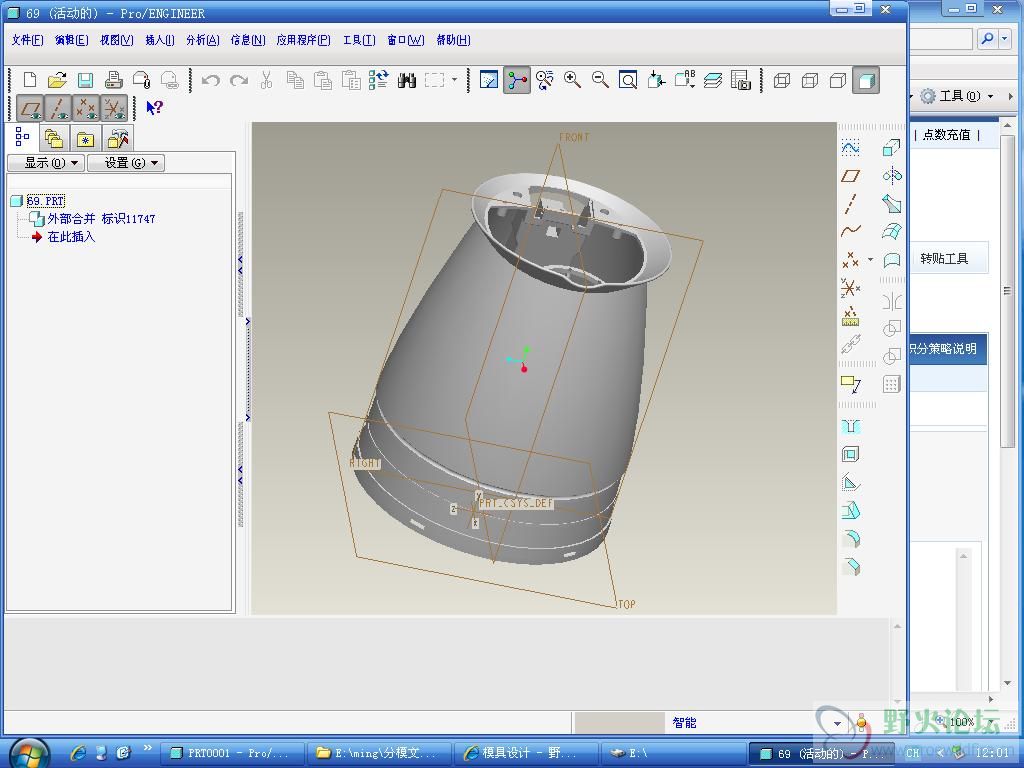Click the Windows Start button
Image resolution: width=1024 pixels, height=768 pixels.
tap(29, 753)
